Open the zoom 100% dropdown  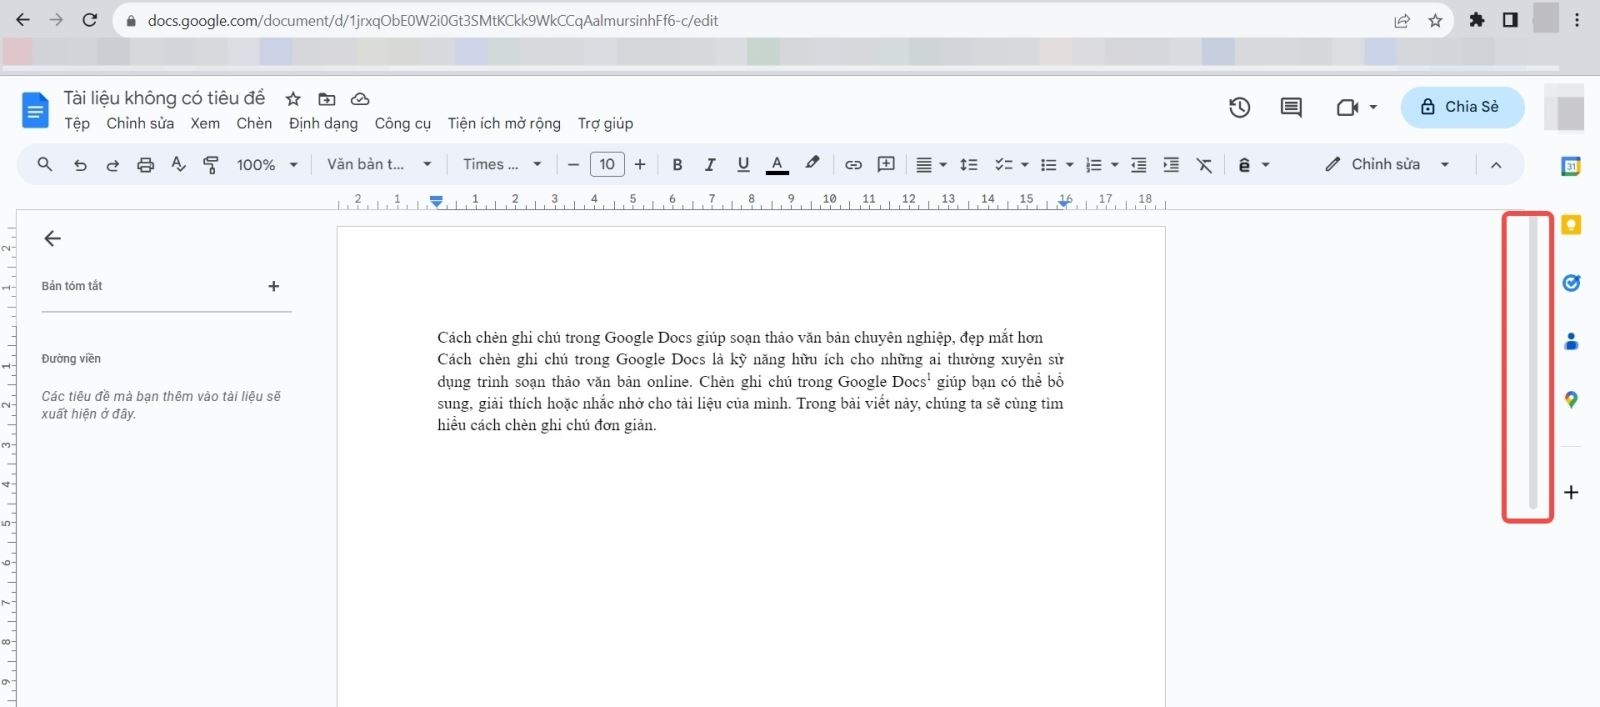[x=267, y=165]
